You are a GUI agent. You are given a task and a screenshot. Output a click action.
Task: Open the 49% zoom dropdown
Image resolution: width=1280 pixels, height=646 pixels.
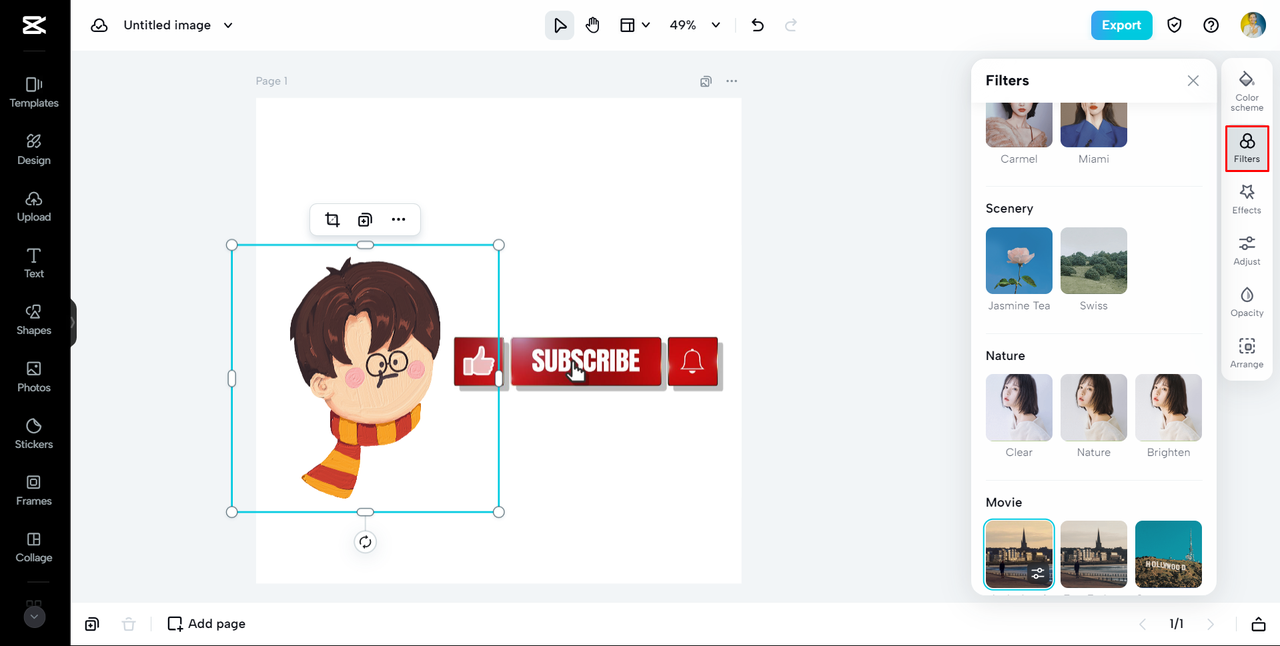click(695, 25)
